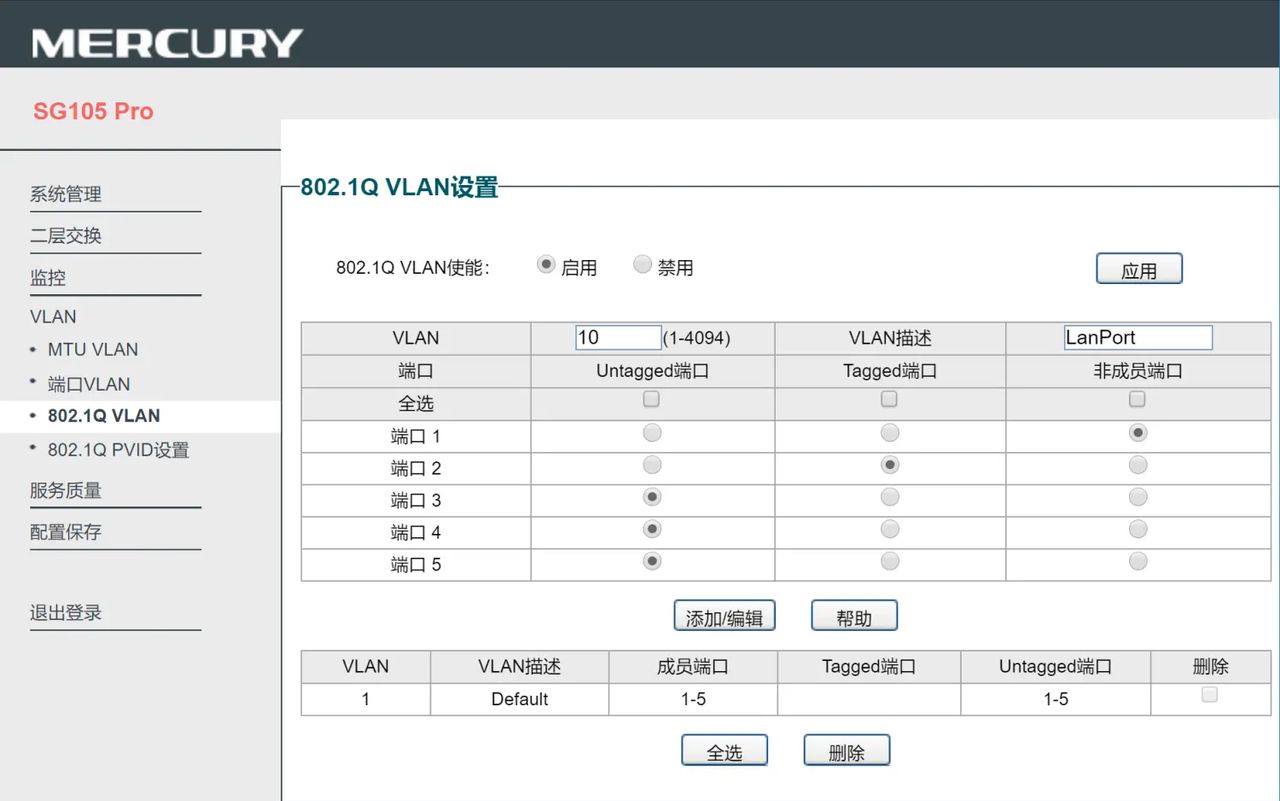Open the VLAN menu section
Image resolution: width=1280 pixels, height=801 pixels.
53,317
